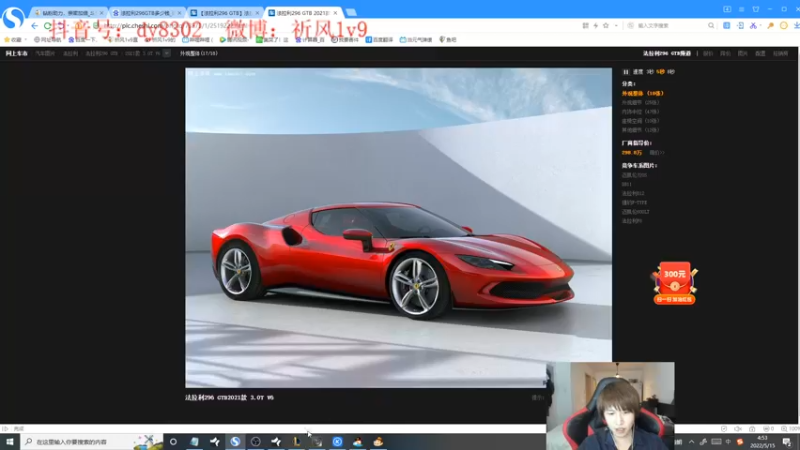Open the grid apps icon in address bar
800x450 pixels.
tap(585, 26)
